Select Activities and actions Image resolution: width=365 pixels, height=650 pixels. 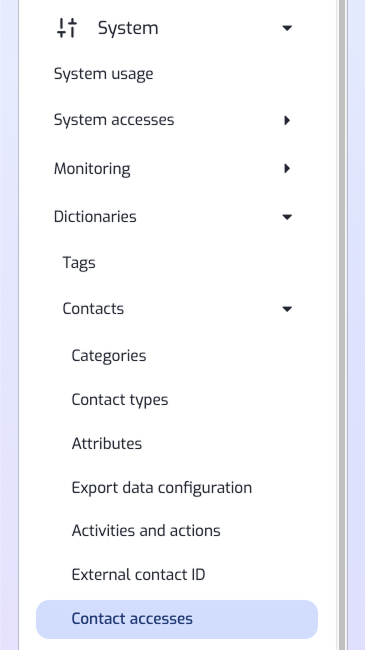point(146,531)
